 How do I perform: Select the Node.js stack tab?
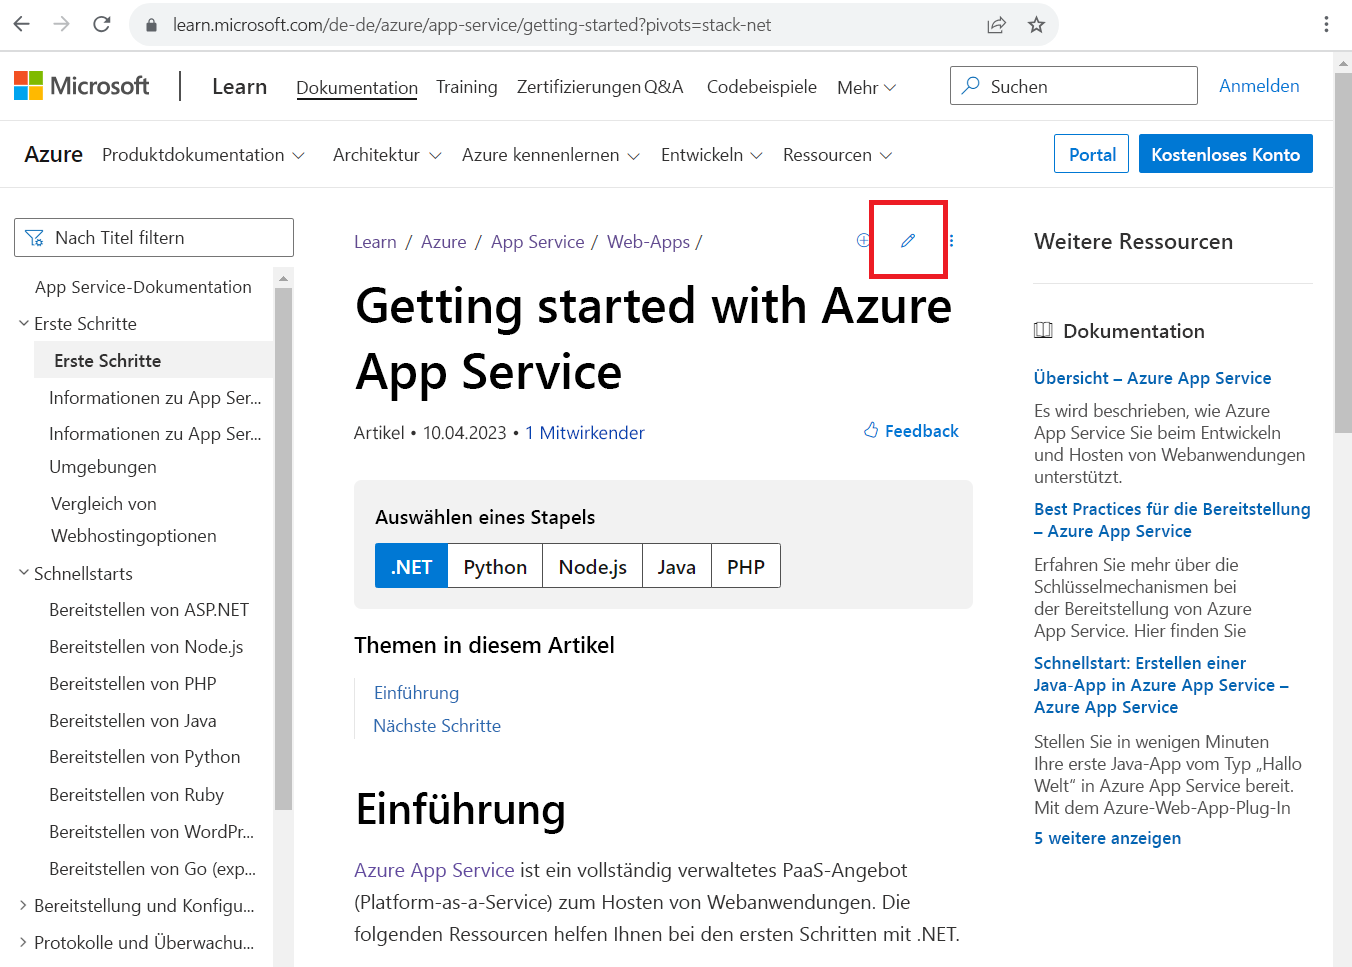coord(593,566)
